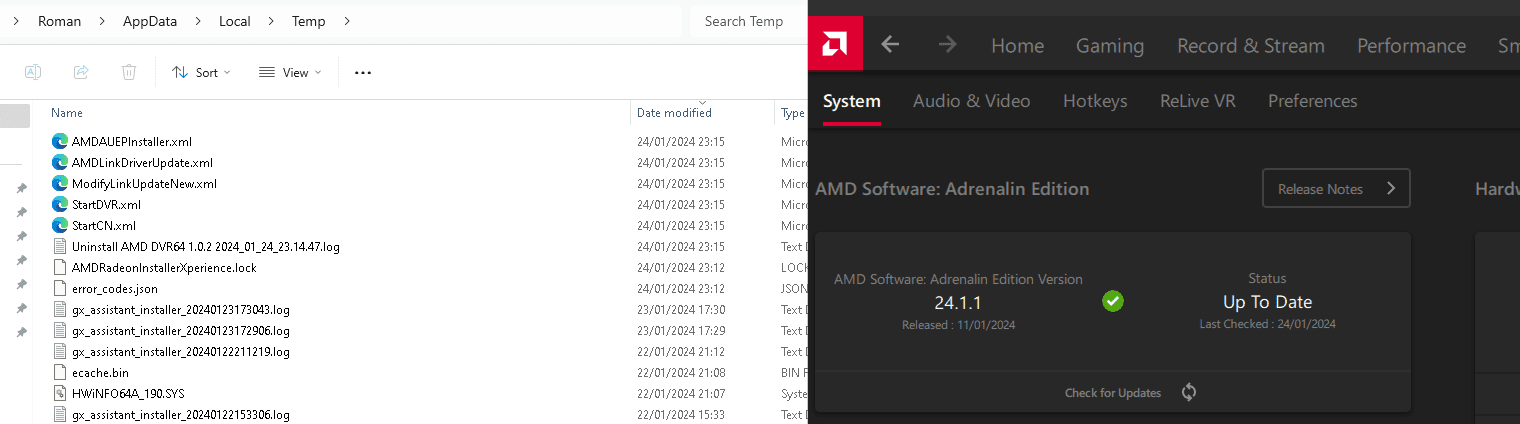Sort by the Name column header
This screenshot has width=1520, height=424.
point(67,113)
